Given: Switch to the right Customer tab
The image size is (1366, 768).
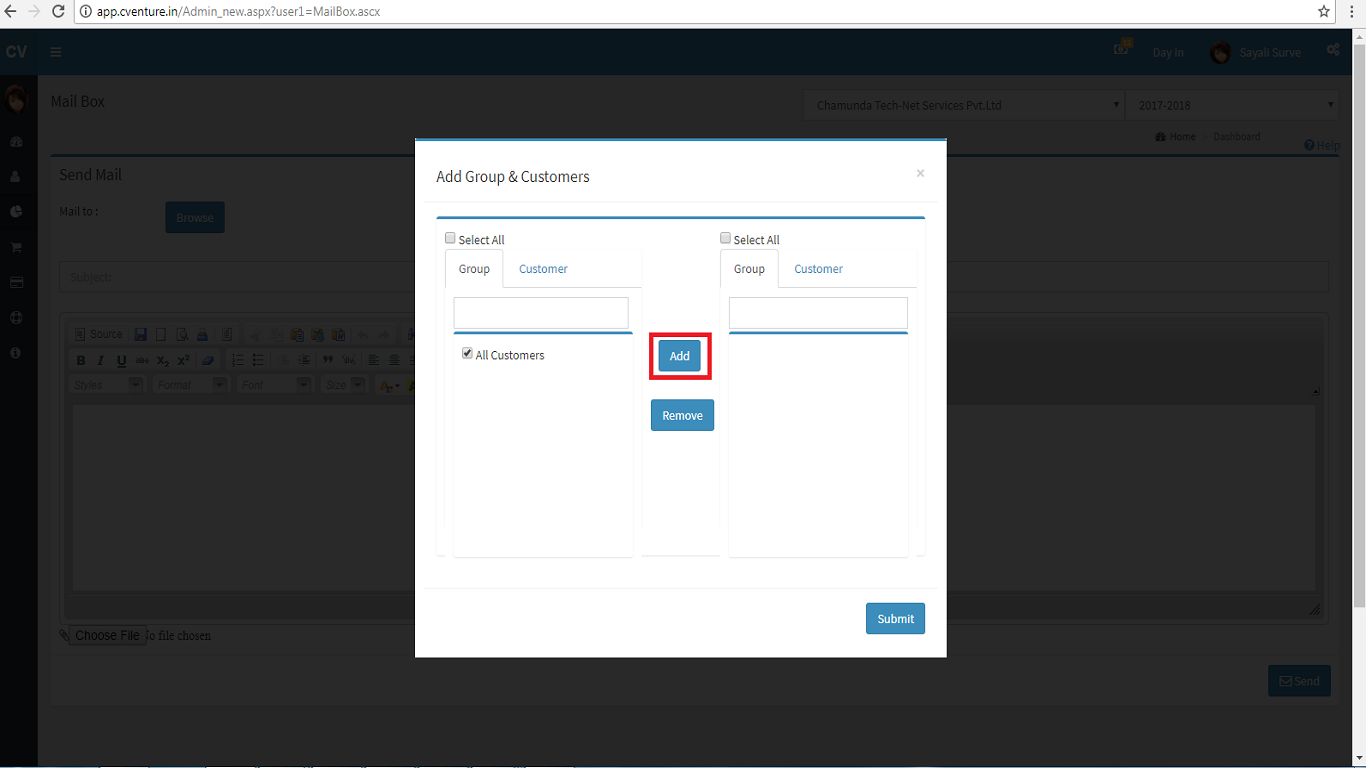Looking at the screenshot, I should point(818,269).
